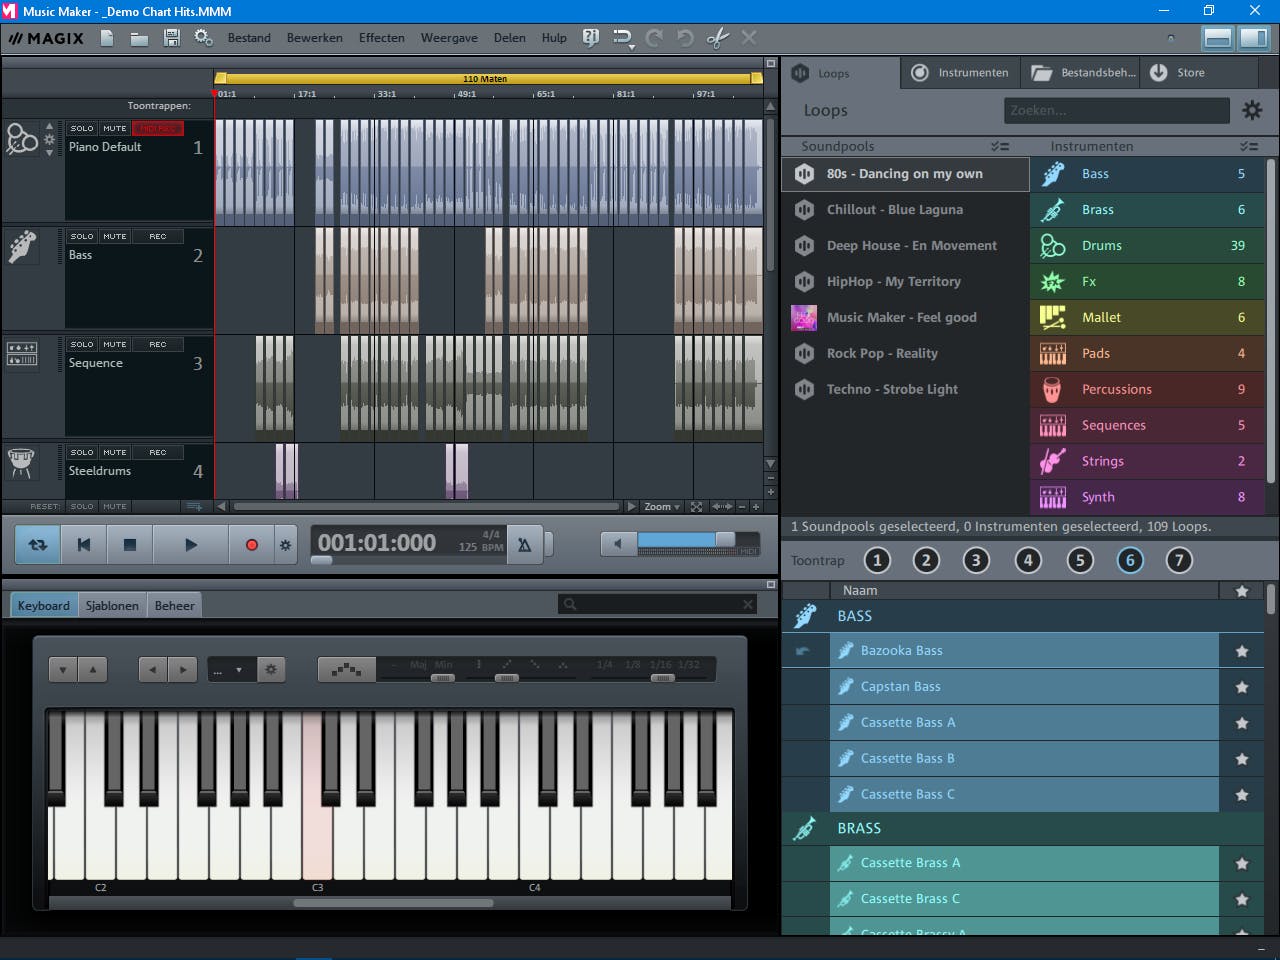
Task: Select the 80s - Dancing on my own soundpool
Action: click(903, 174)
